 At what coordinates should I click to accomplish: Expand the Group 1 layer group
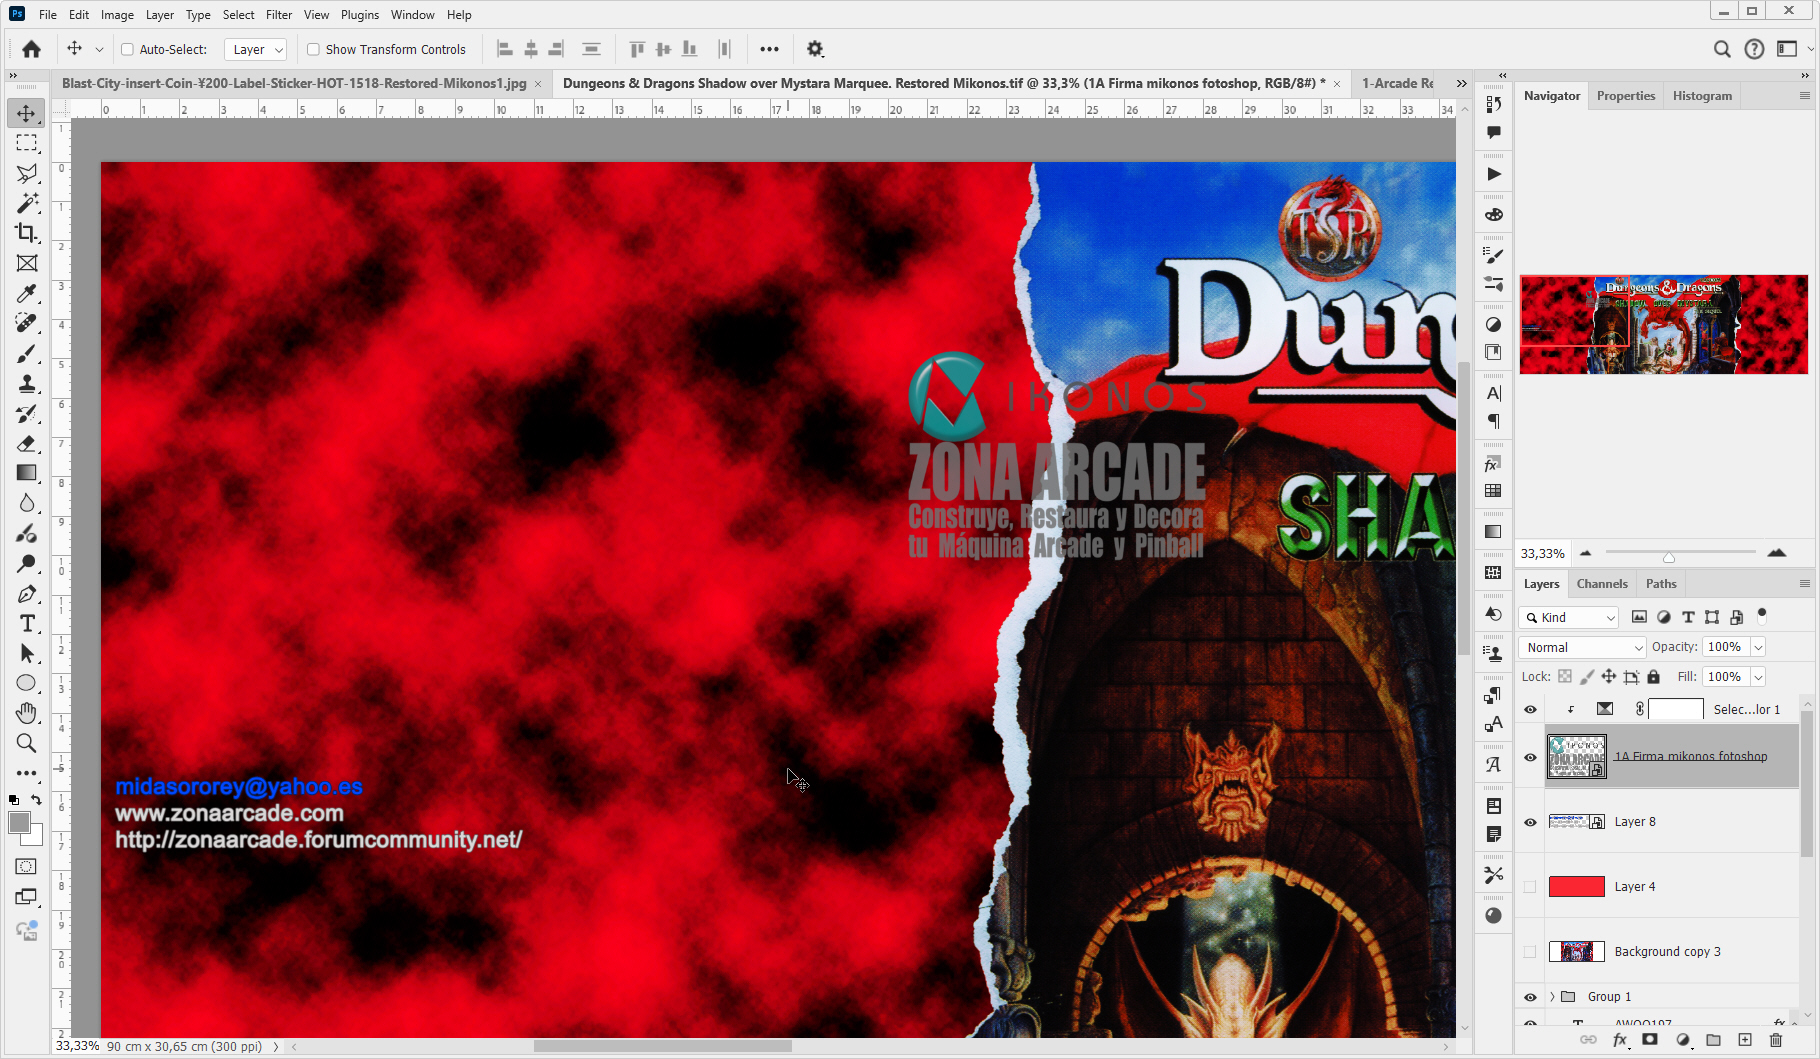pos(1552,996)
